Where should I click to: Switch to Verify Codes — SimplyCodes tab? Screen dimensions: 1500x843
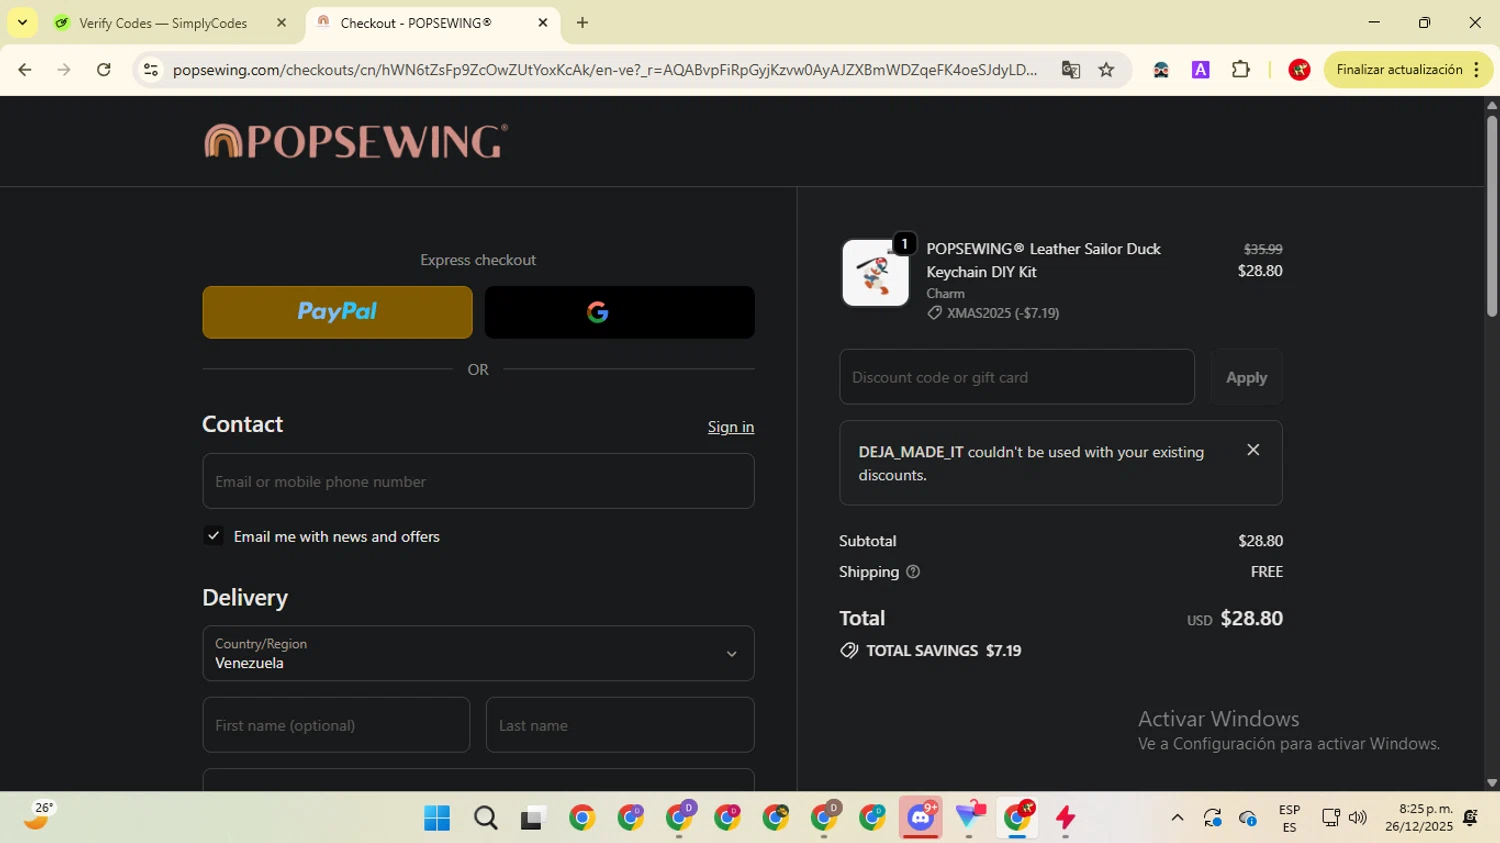(163, 23)
